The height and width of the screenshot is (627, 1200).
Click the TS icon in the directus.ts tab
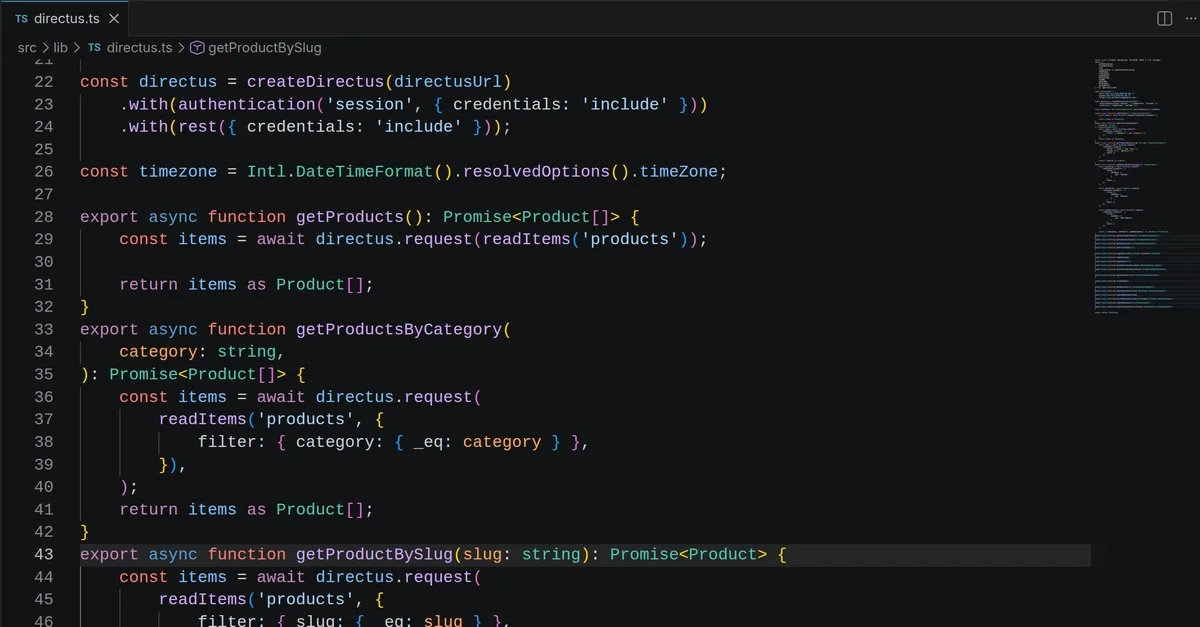tap(21, 19)
